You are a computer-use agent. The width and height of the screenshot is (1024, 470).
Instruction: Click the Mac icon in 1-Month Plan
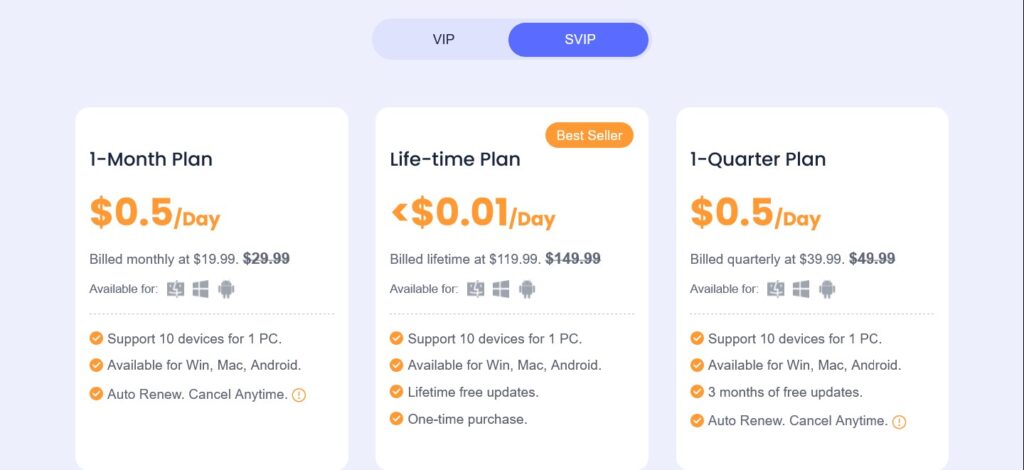click(x=176, y=289)
